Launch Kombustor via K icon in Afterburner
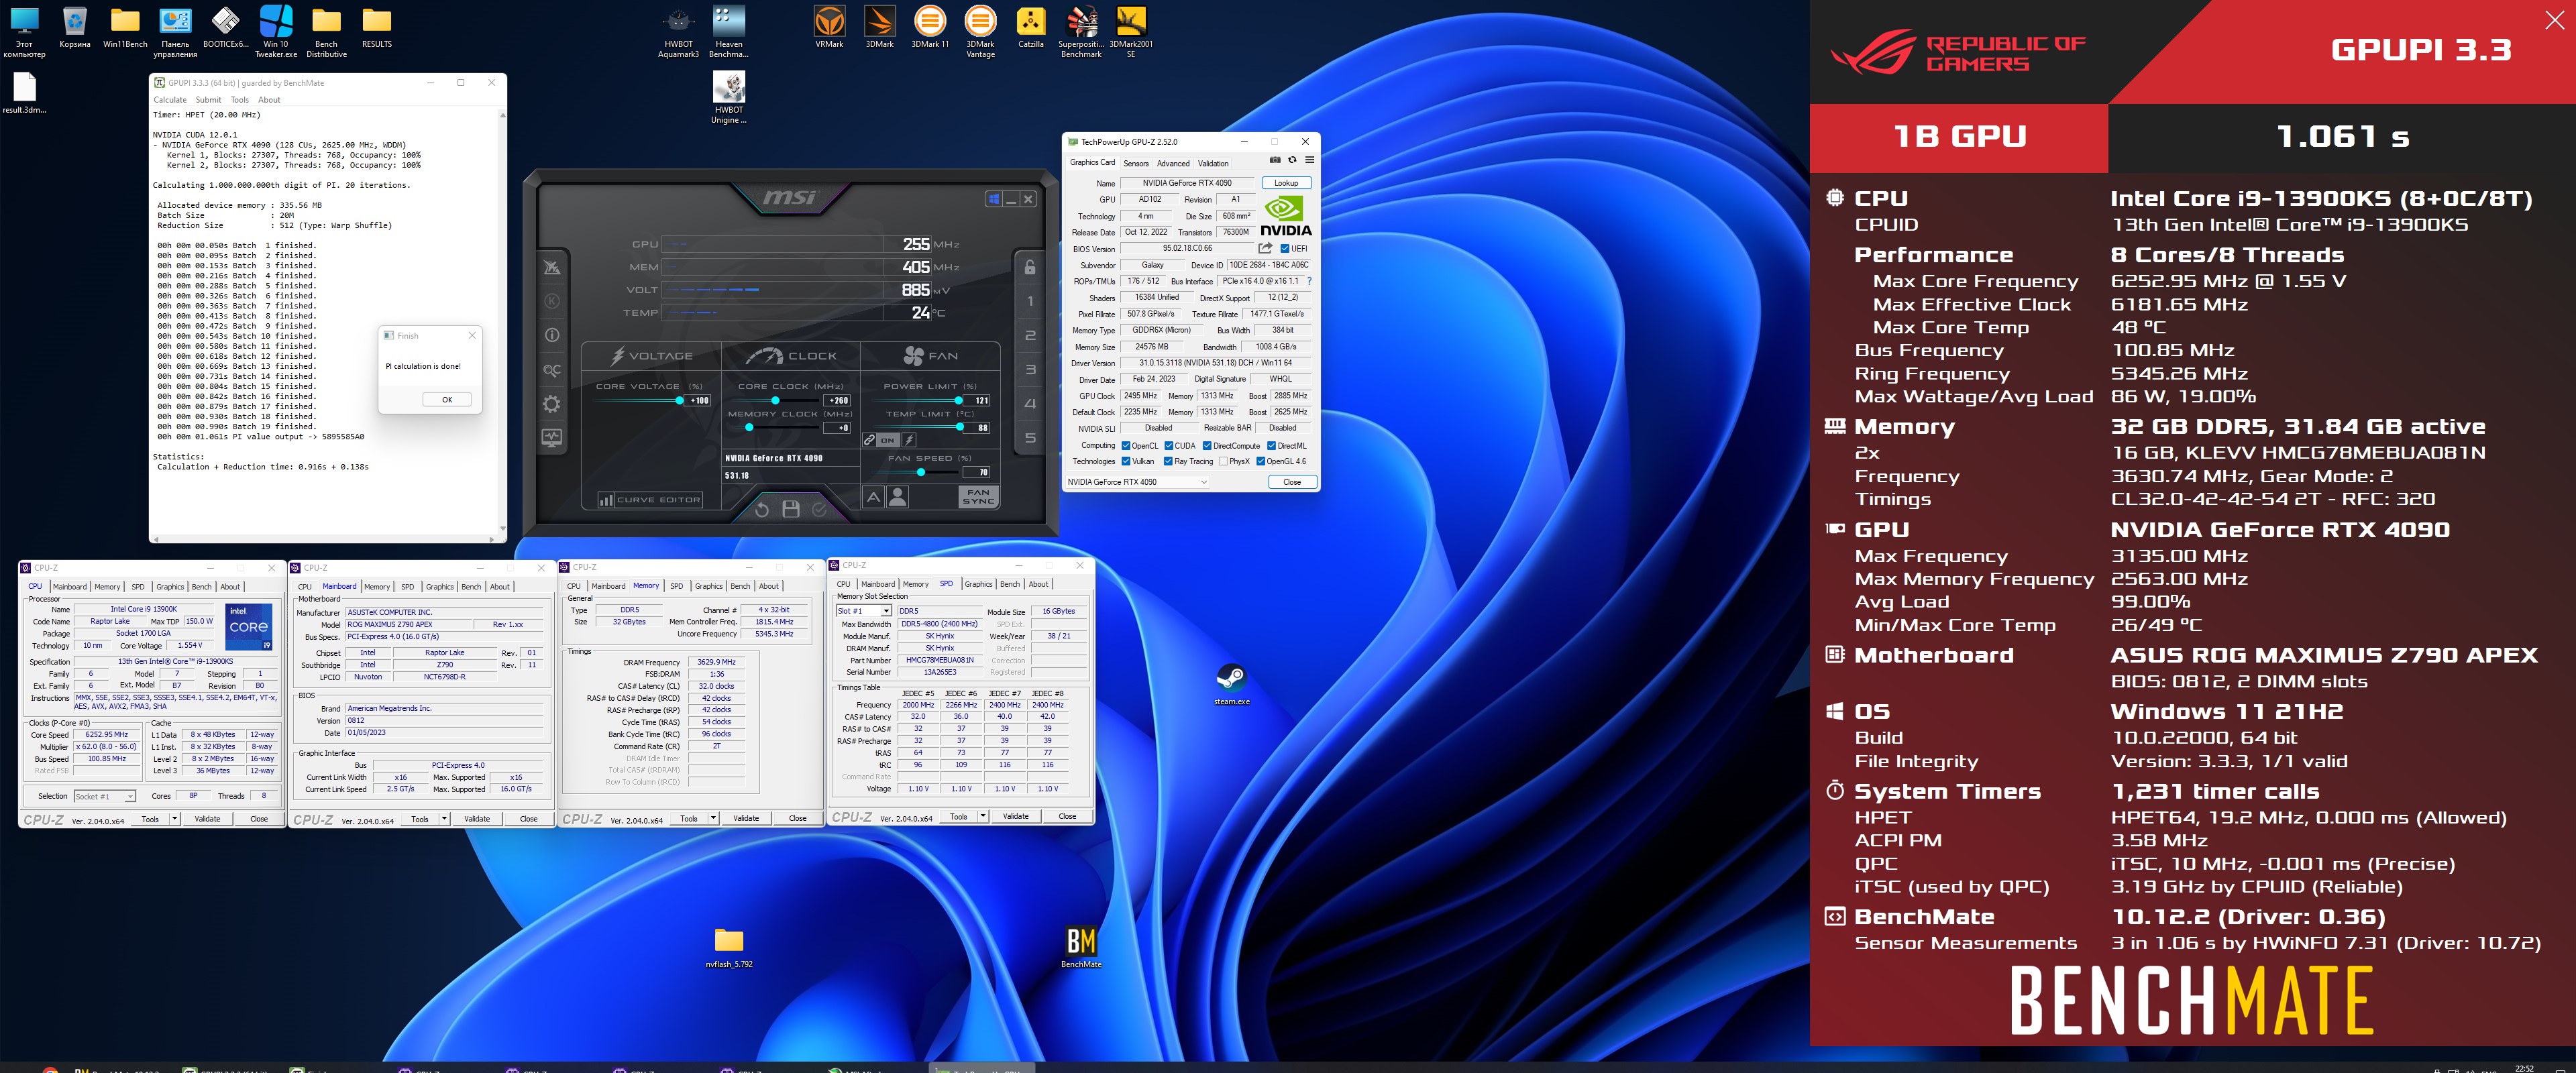This screenshot has height=1073, width=2576. tap(551, 301)
